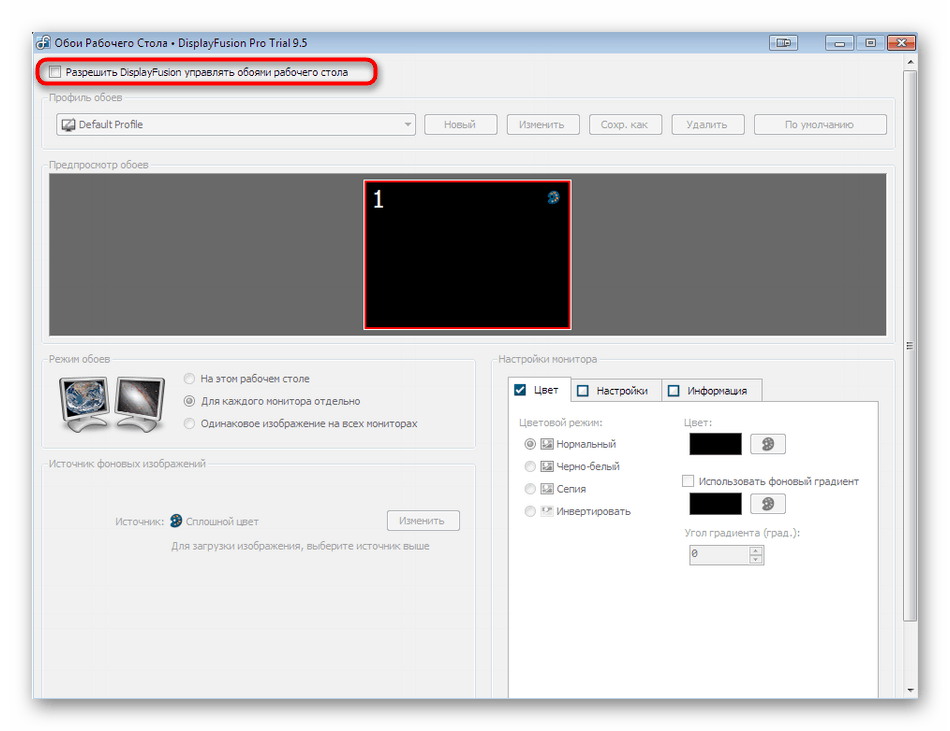
Task: Click the black Цвет color swatch
Action: (x=714, y=443)
